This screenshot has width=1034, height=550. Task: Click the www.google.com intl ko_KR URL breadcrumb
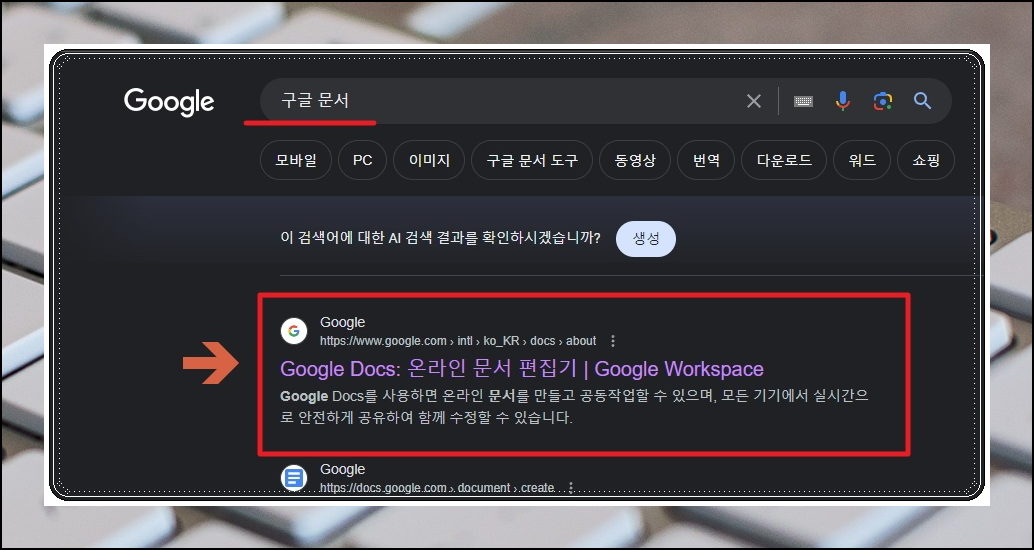458,341
